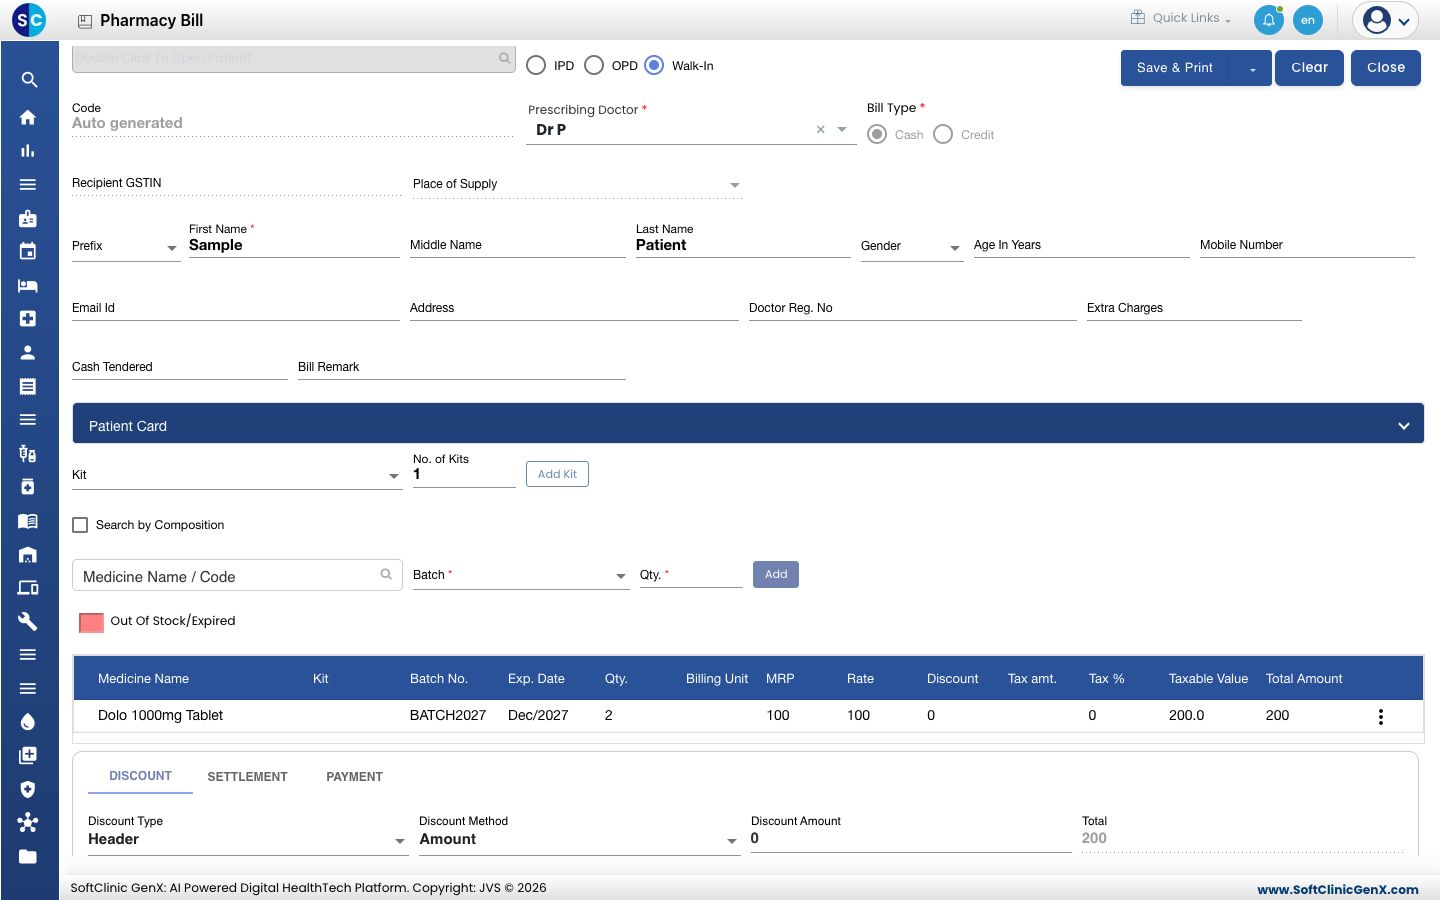Open the medicine bottle sidebar icon
Screen dimensions: 1440x900
point(28,487)
